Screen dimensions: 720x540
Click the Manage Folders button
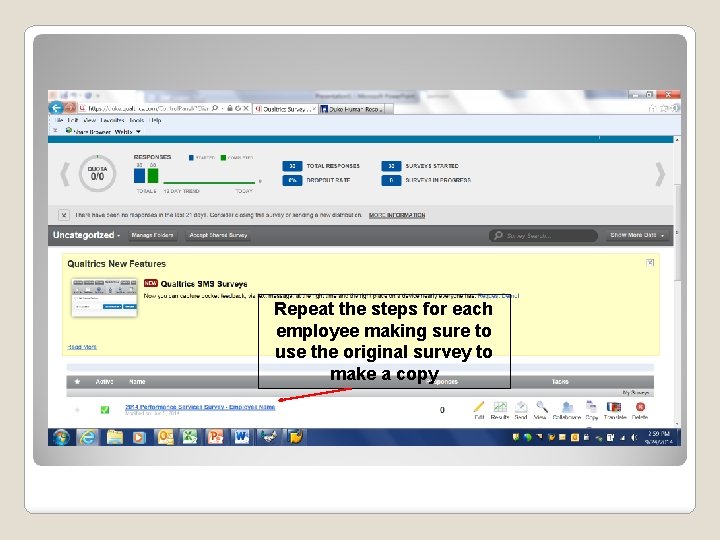point(152,235)
